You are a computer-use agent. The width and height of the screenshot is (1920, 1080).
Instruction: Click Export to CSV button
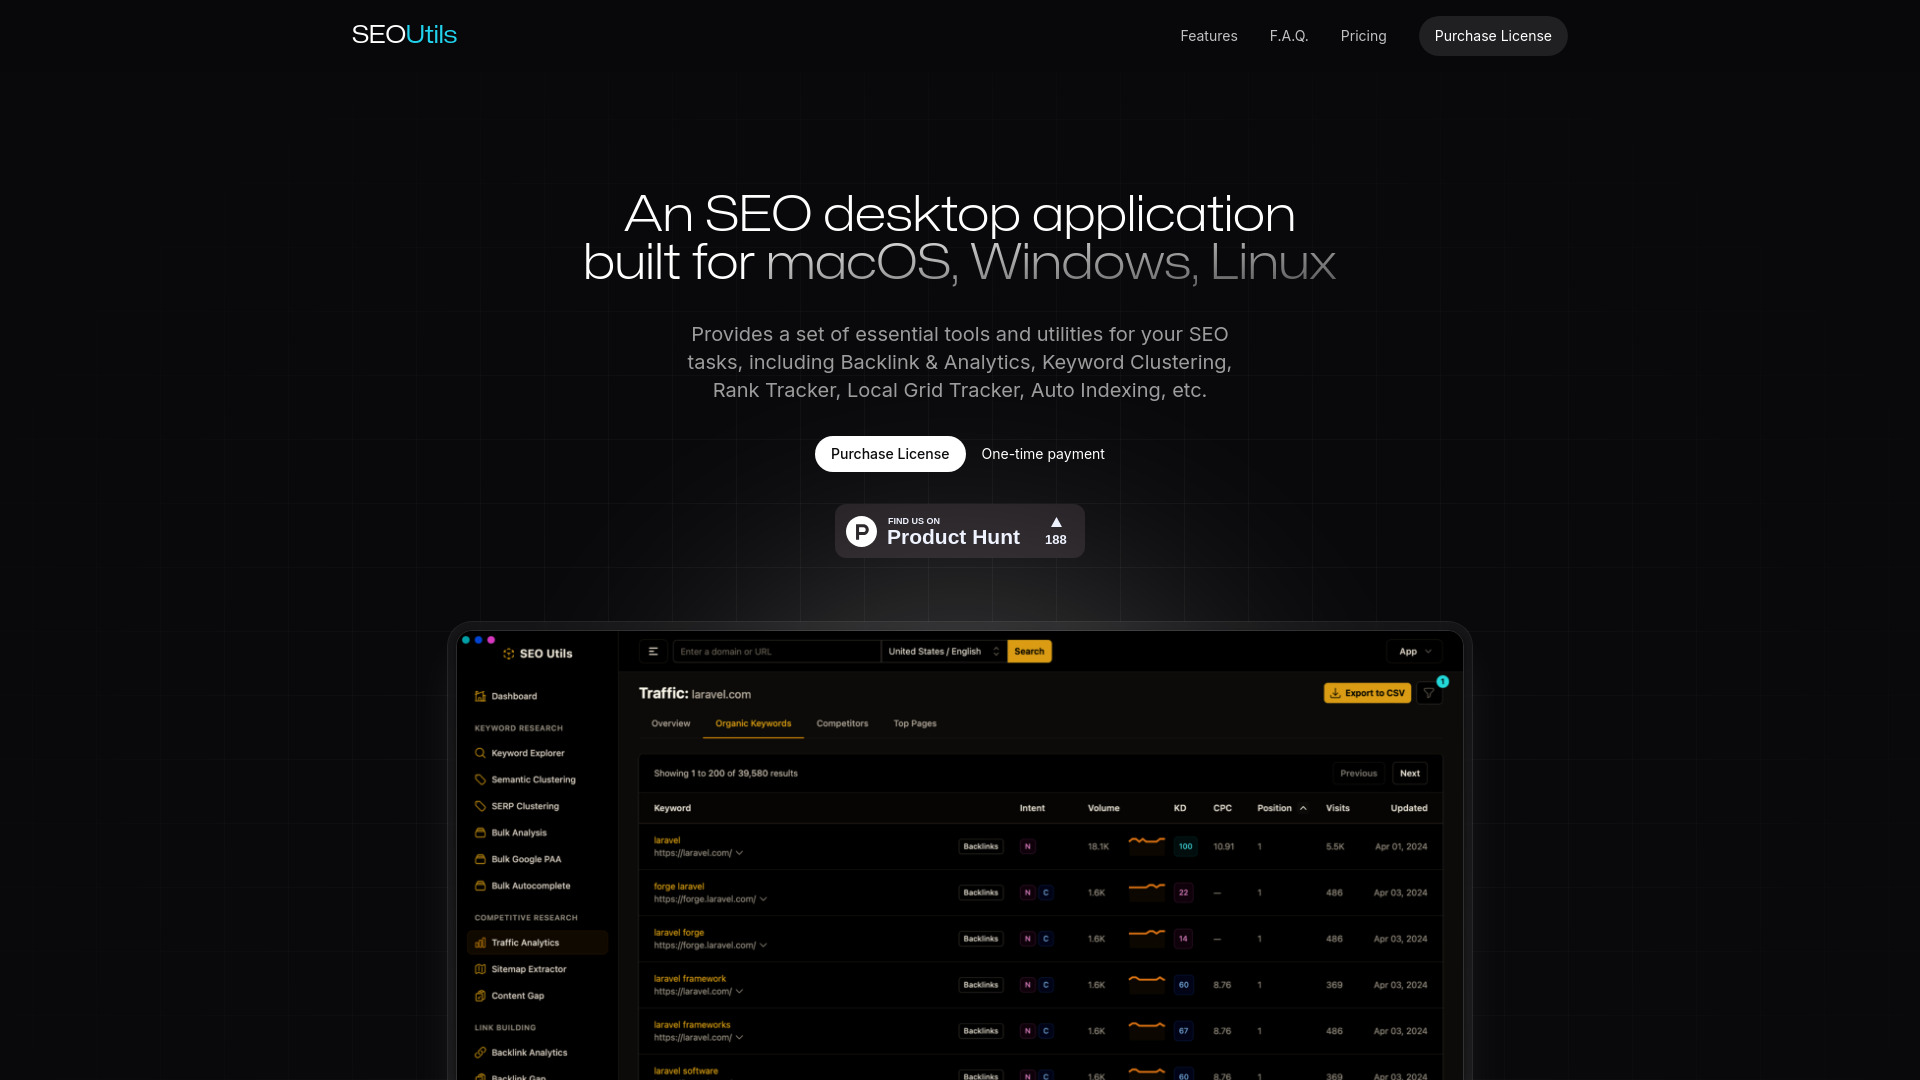coord(1367,692)
